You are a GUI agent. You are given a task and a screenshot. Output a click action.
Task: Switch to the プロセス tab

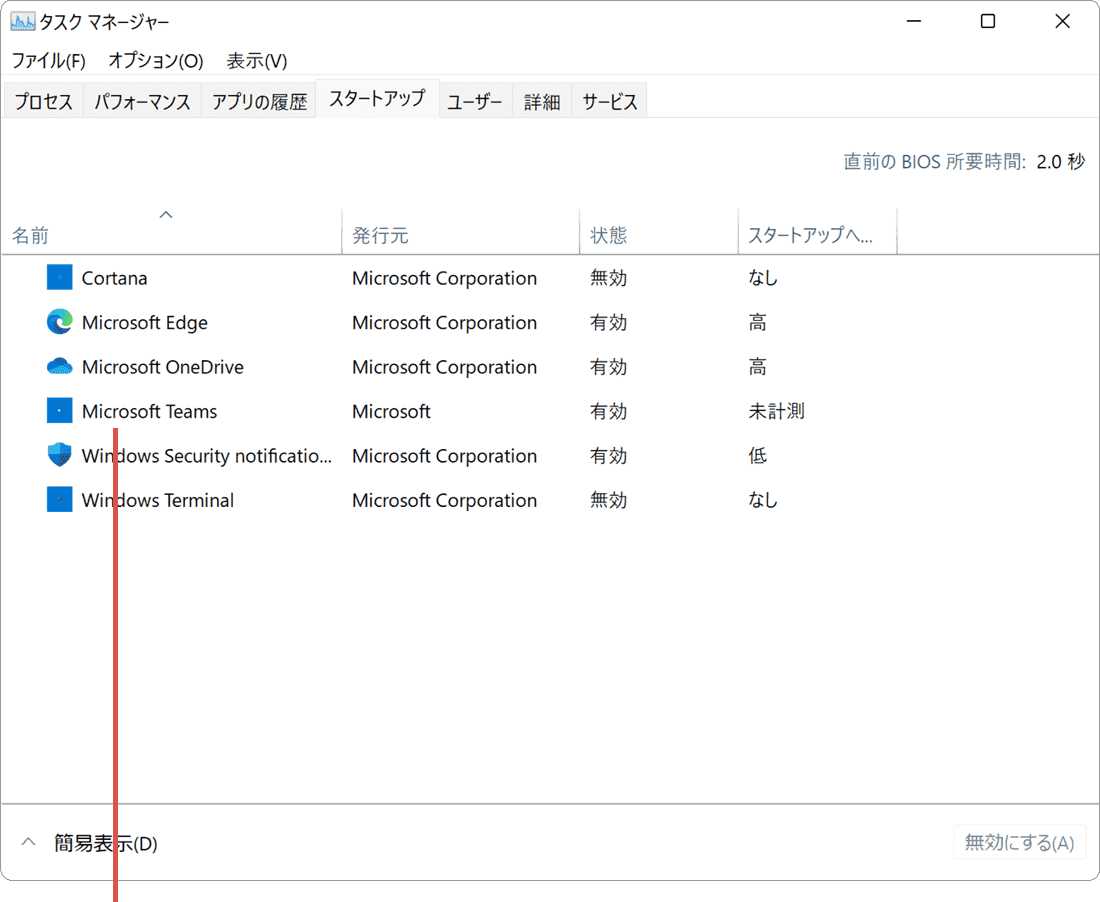[43, 102]
